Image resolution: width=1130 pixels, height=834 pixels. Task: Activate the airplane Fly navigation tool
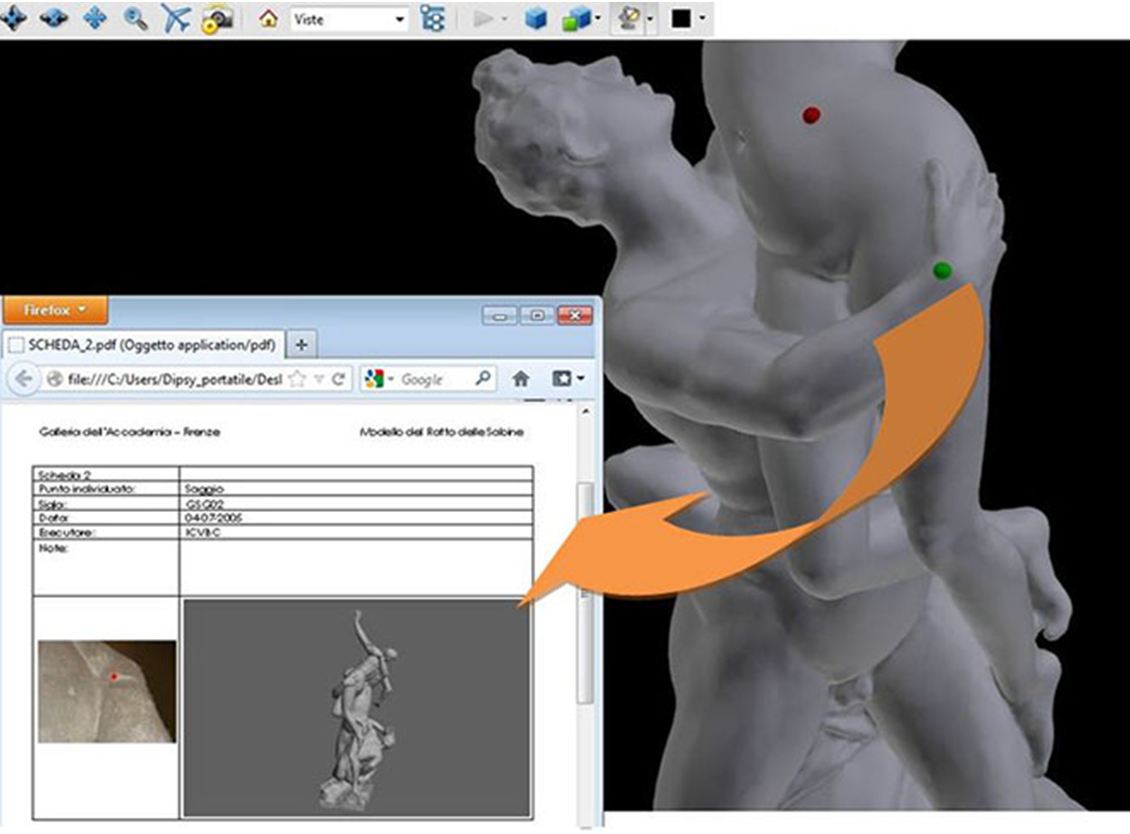tap(176, 19)
